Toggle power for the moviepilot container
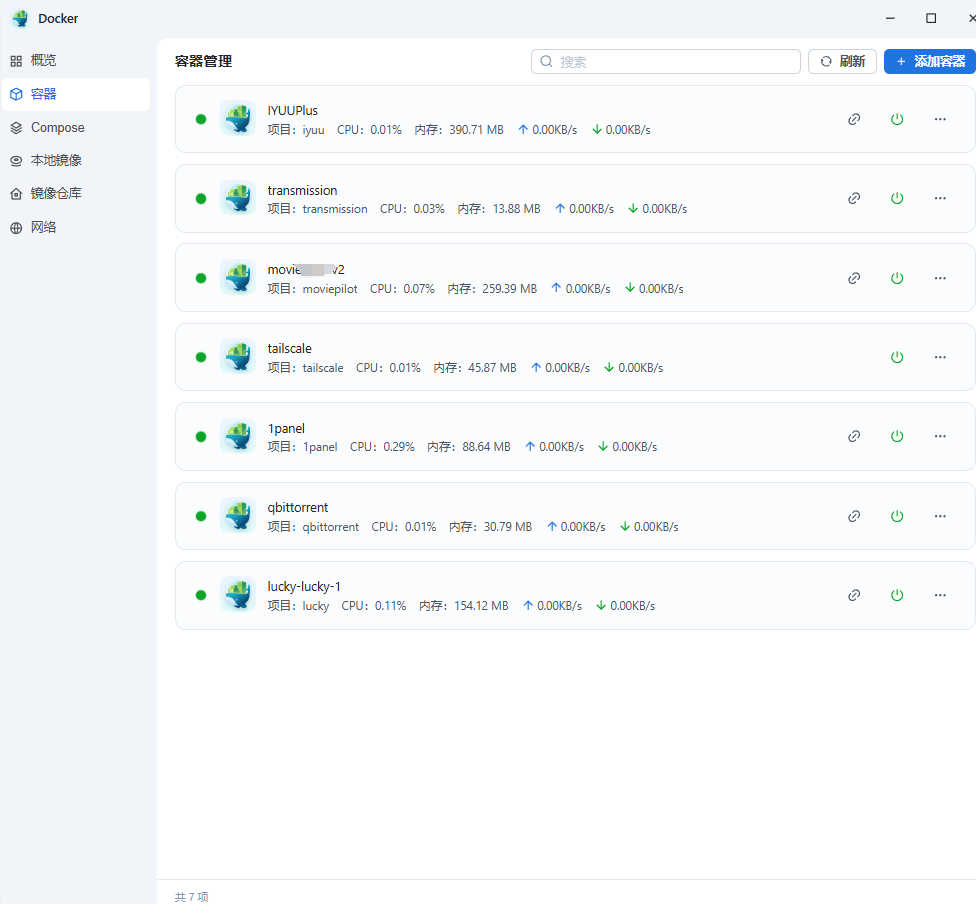 click(897, 278)
